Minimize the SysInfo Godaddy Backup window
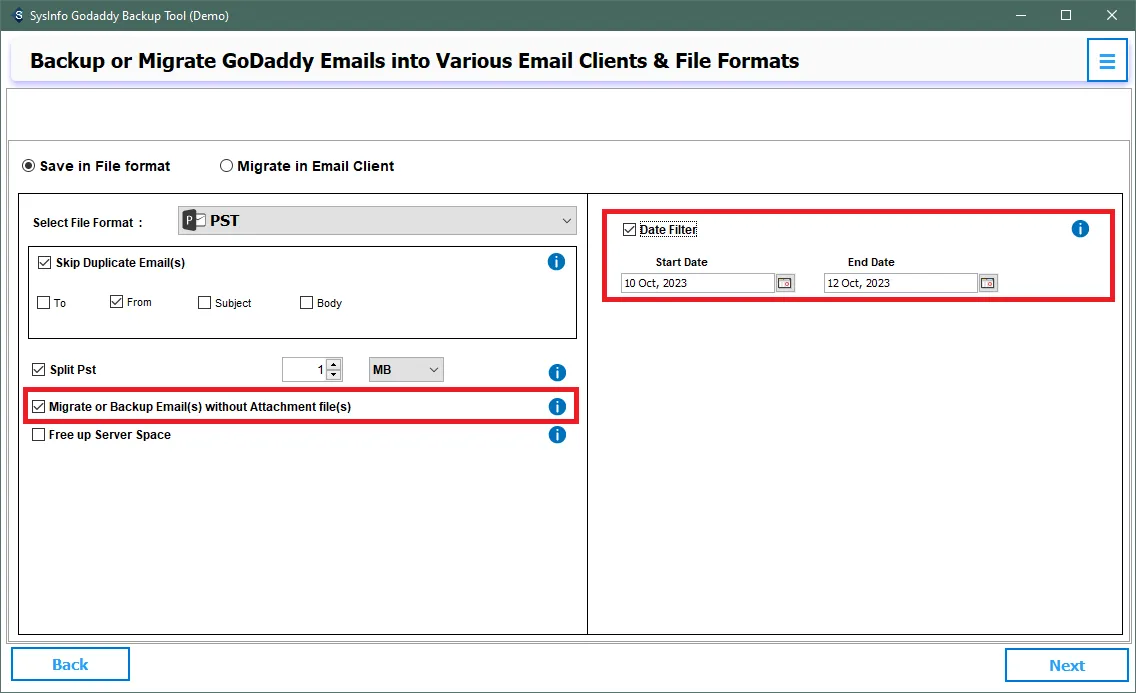Screen dimensions: 1136x693 1020,15
